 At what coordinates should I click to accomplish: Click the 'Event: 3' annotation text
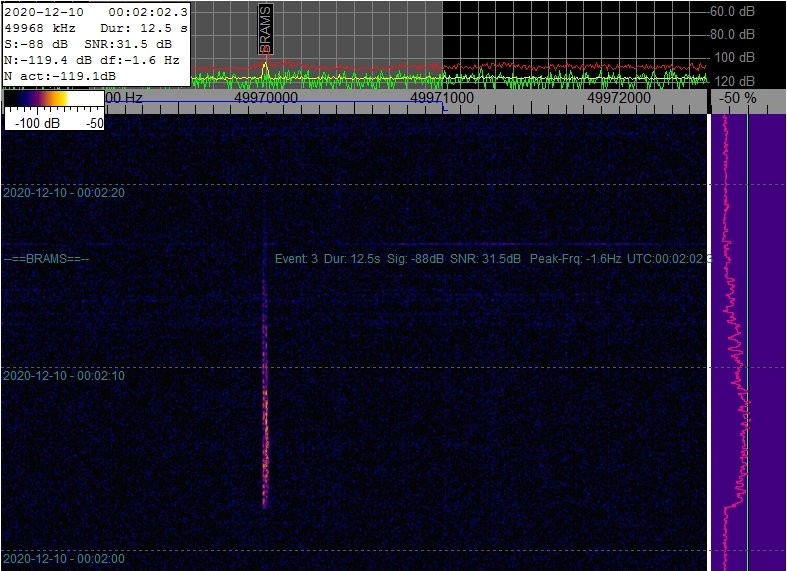click(x=296, y=259)
